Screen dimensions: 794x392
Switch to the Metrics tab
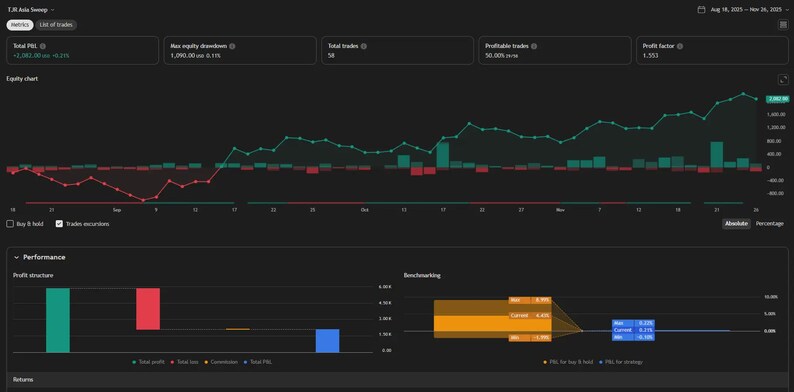coord(20,25)
